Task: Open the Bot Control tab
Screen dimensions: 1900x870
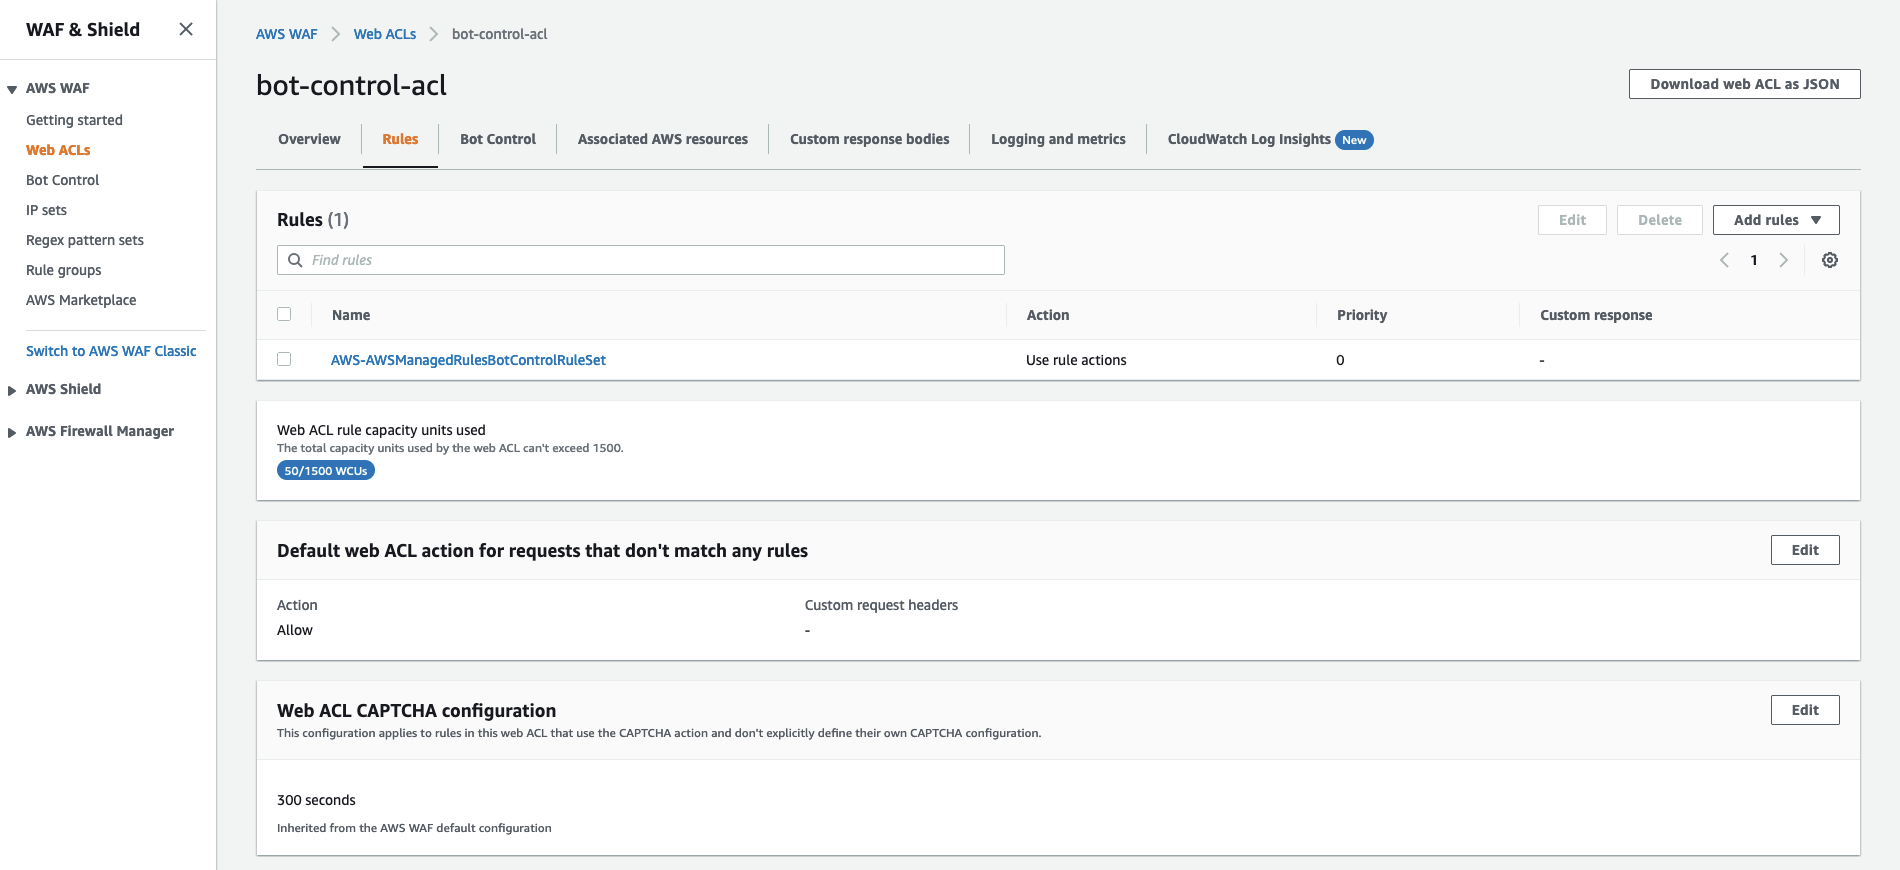Action: (x=498, y=139)
